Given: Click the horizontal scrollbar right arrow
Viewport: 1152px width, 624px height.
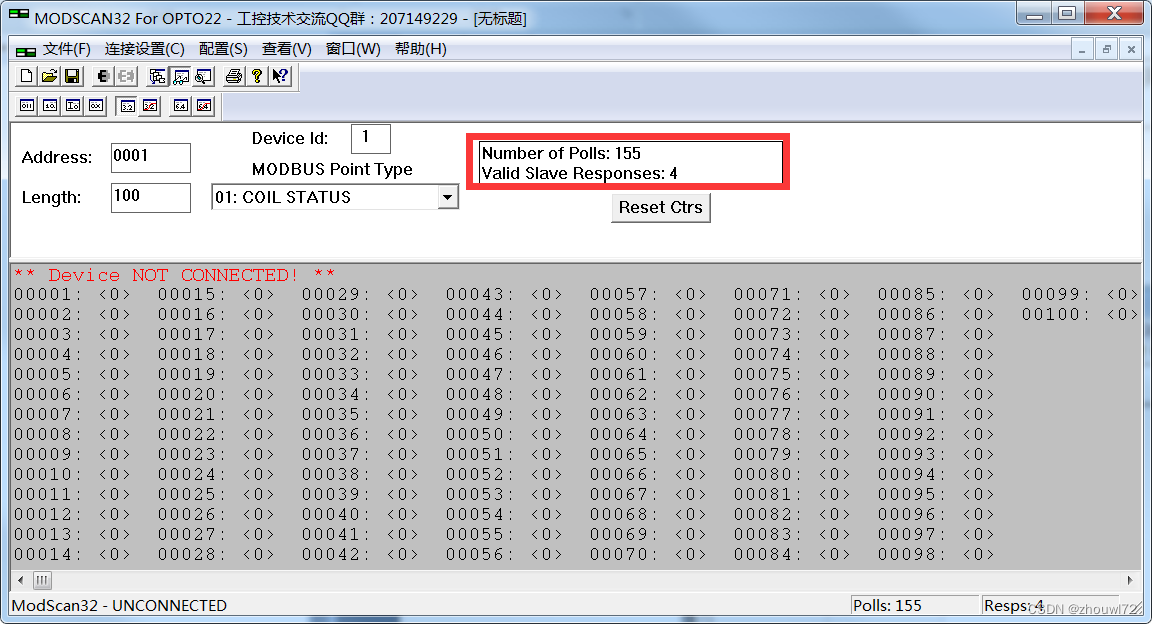Looking at the screenshot, I should (x=1131, y=581).
